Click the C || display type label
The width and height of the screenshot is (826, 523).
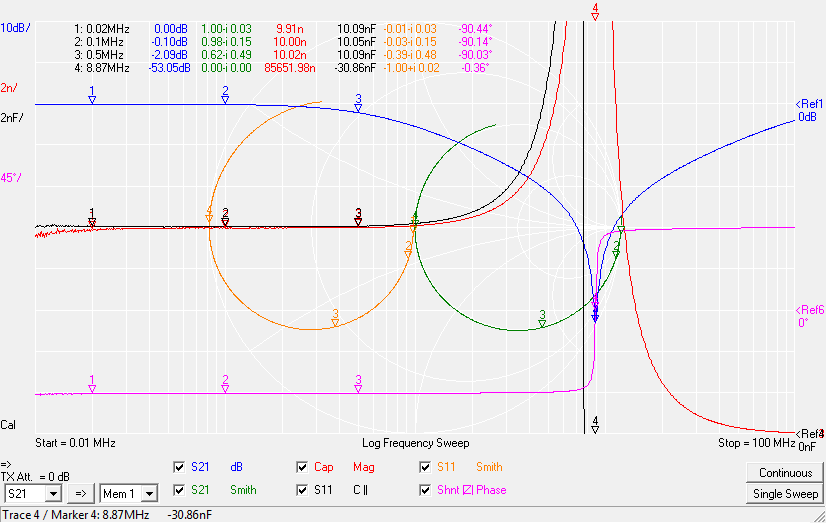click(x=360, y=490)
